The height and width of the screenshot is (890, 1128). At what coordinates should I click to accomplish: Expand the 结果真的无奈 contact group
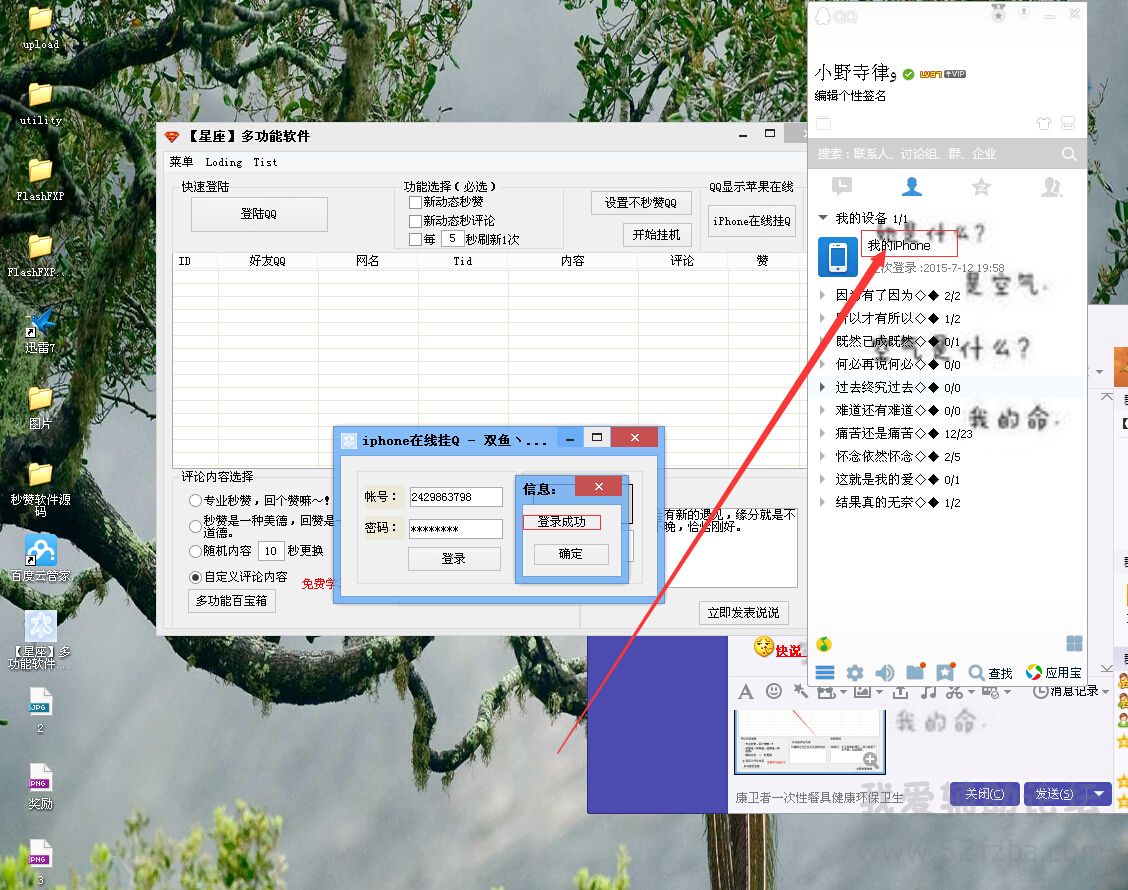[x=823, y=501]
